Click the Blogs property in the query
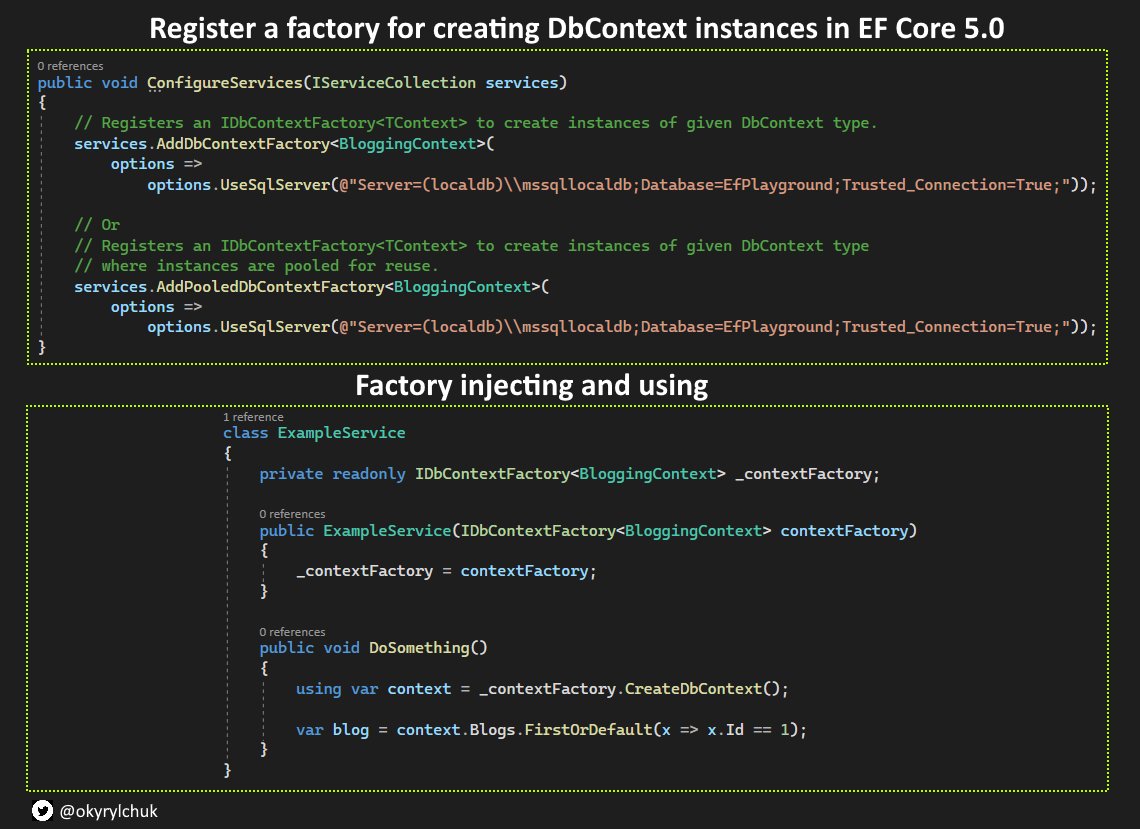This screenshot has width=1140, height=829. tap(492, 729)
